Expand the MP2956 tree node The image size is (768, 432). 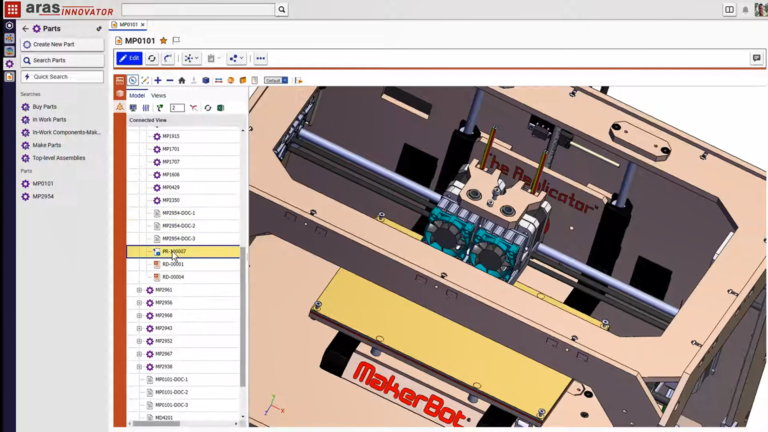(x=140, y=303)
